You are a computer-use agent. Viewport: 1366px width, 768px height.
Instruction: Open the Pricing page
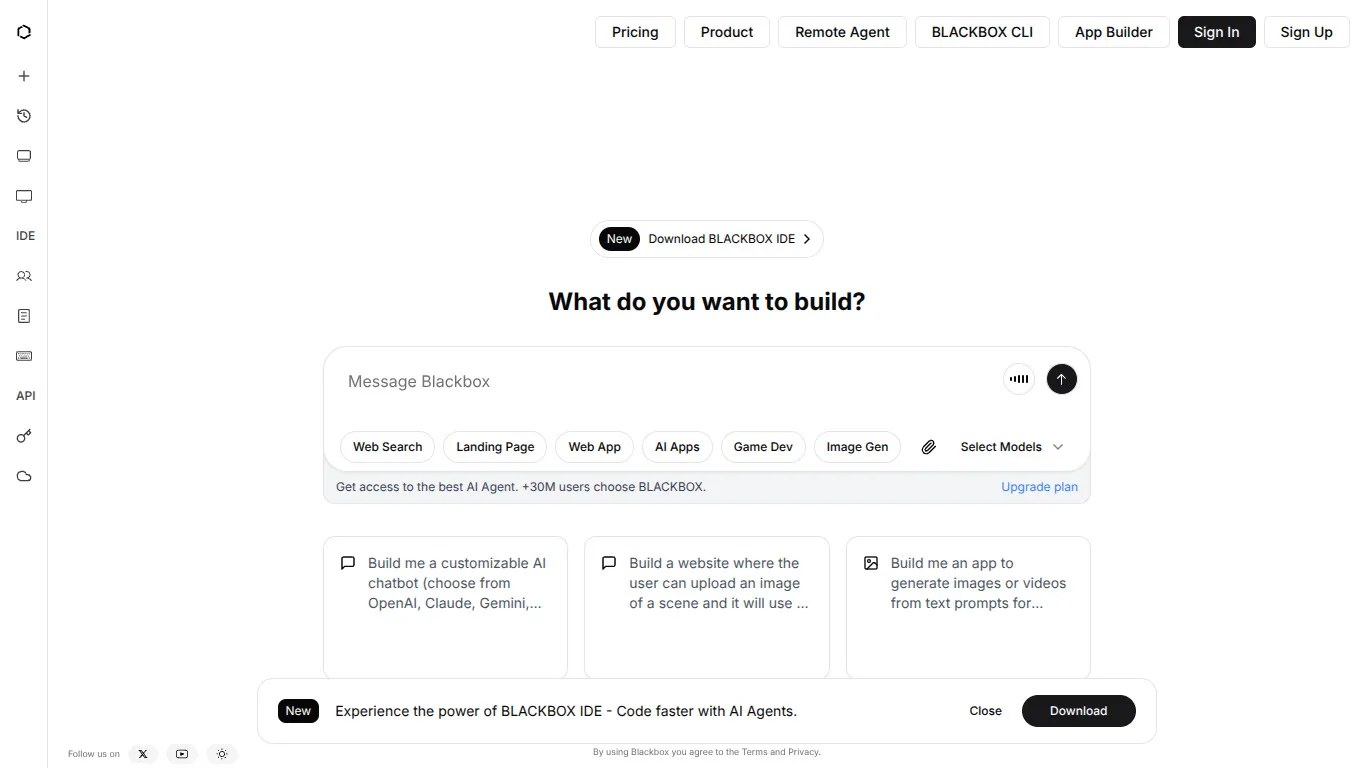pos(634,32)
